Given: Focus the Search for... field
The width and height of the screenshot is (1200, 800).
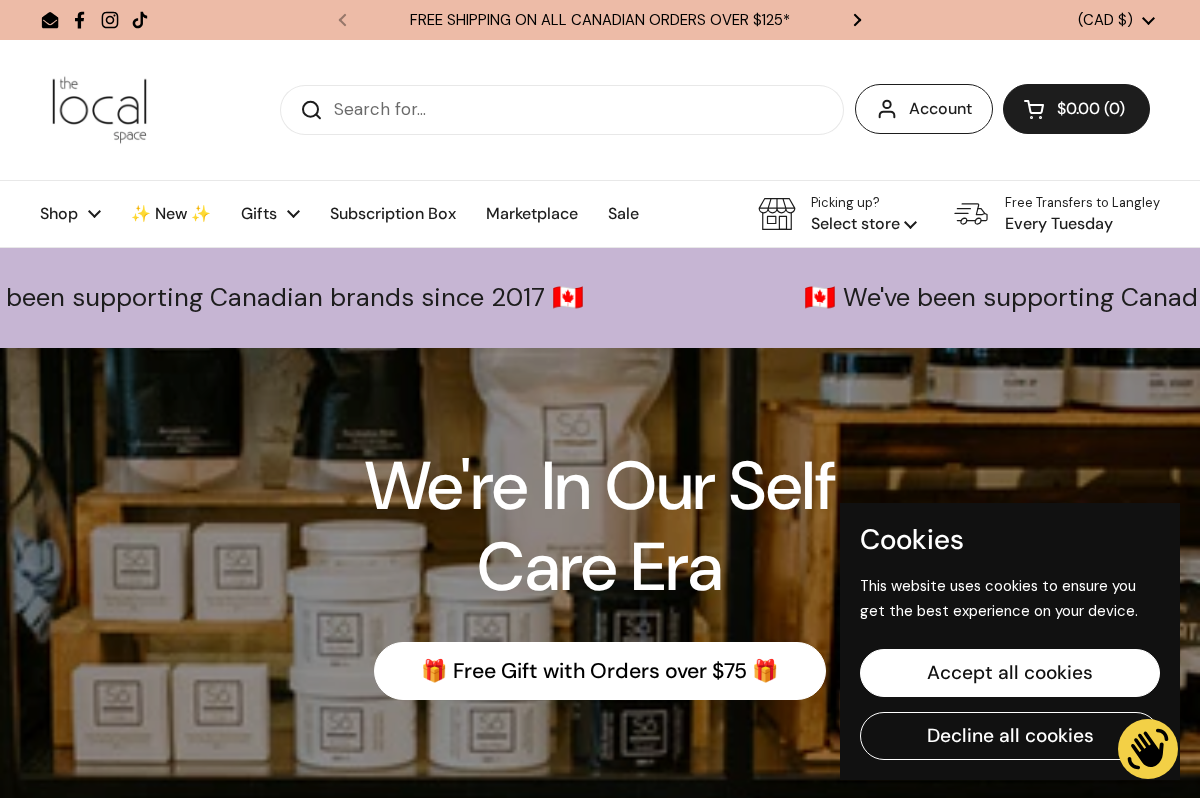Looking at the screenshot, I should (x=580, y=110).
